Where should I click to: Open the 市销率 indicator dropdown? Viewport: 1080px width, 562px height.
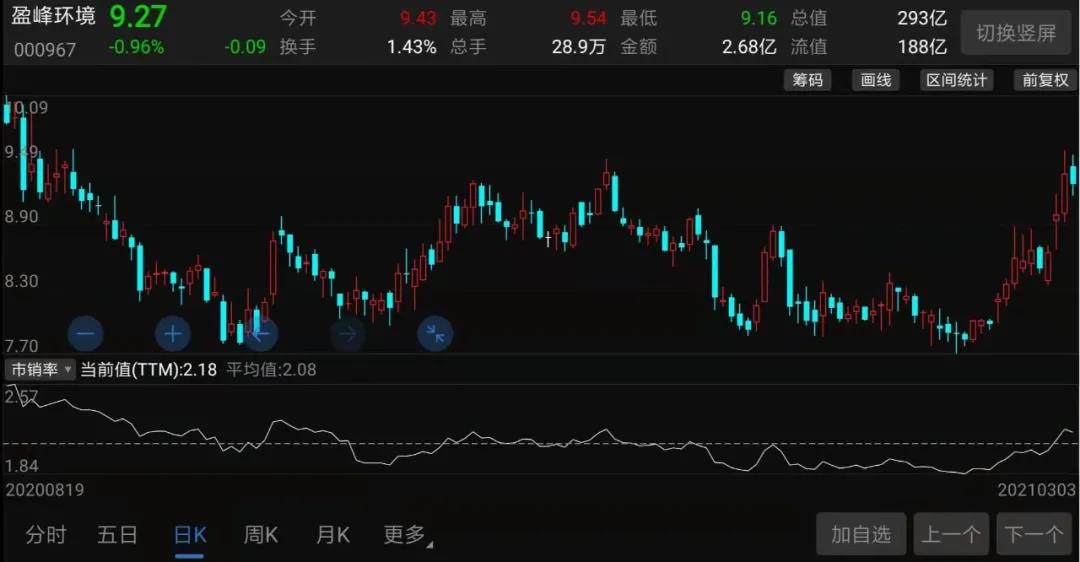(x=41, y=370)
